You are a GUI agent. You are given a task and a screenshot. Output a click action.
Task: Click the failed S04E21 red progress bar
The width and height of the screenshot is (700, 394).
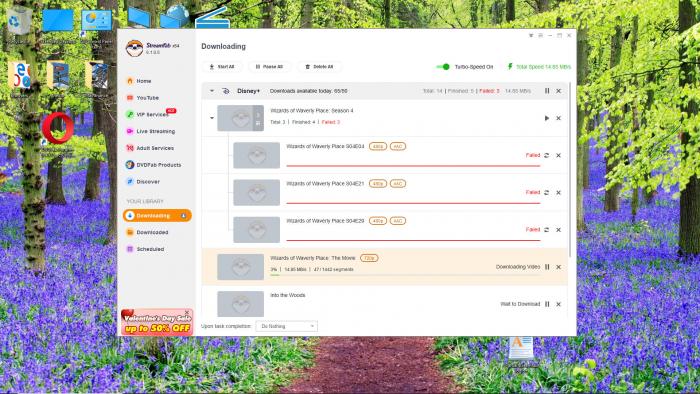click(413, 203)
